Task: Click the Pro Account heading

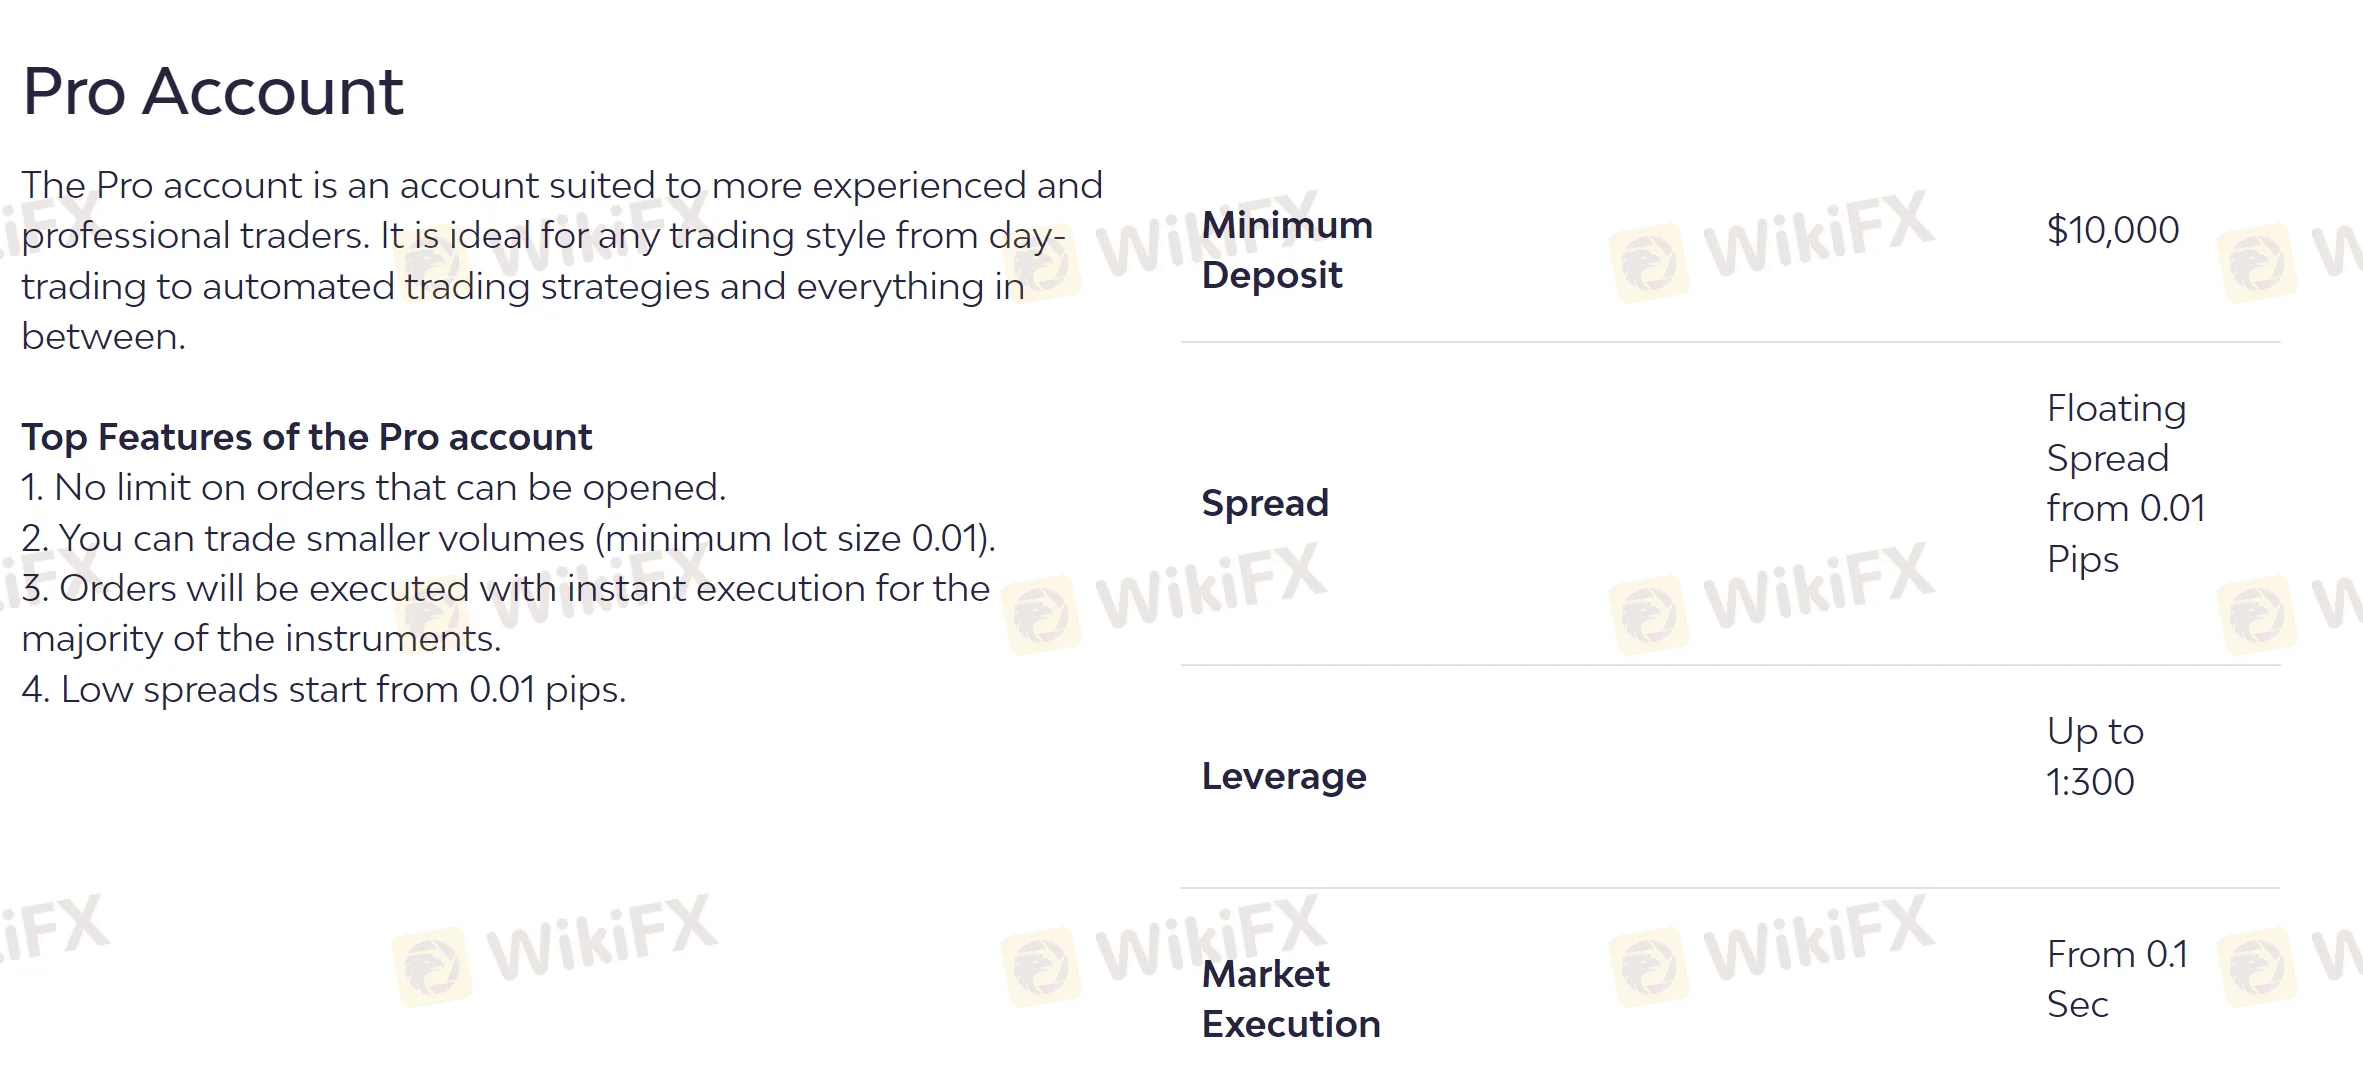Action: 212,91
